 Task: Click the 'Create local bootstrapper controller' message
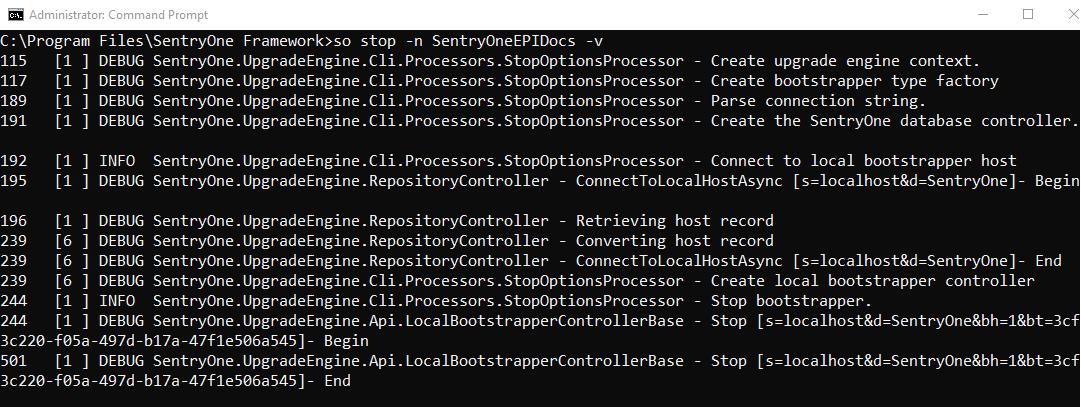pyautogui.click(x=872, y=281)
